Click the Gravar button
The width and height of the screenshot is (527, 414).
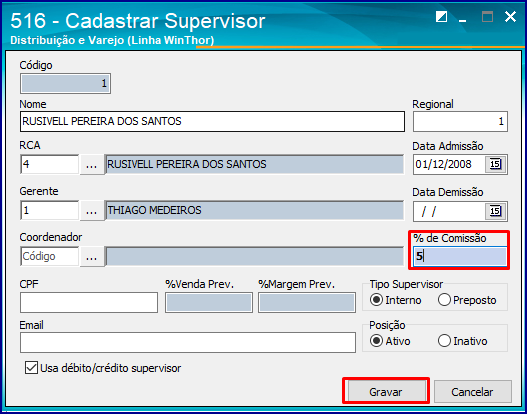(x=386, y=392)
